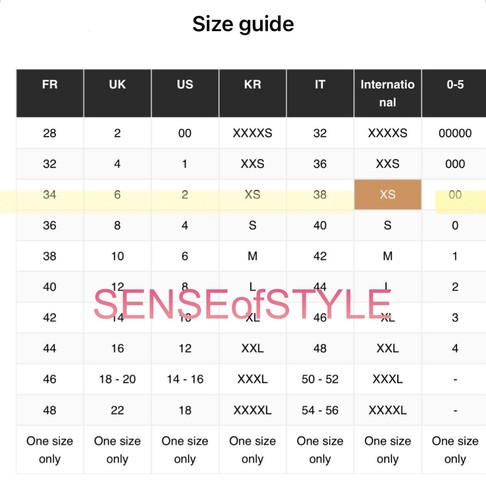This screenshot has height=500, width=486.
Task: Select the UK column header
Action: (117, 93)
